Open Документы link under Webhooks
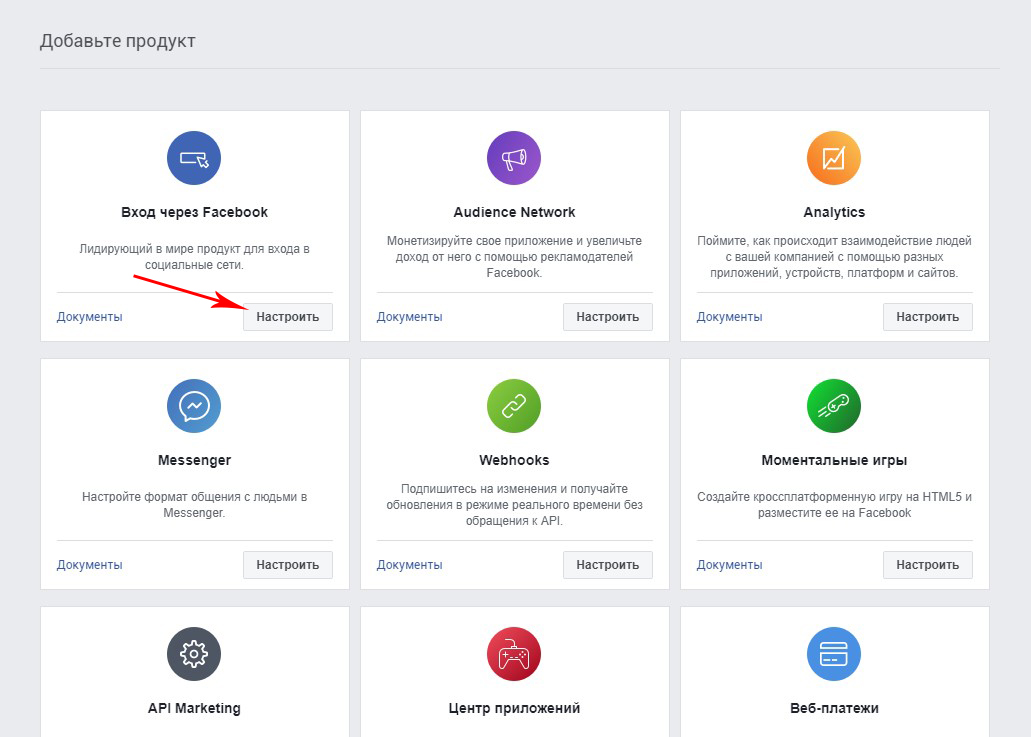1031x737 pixels. tap(410, 565)
